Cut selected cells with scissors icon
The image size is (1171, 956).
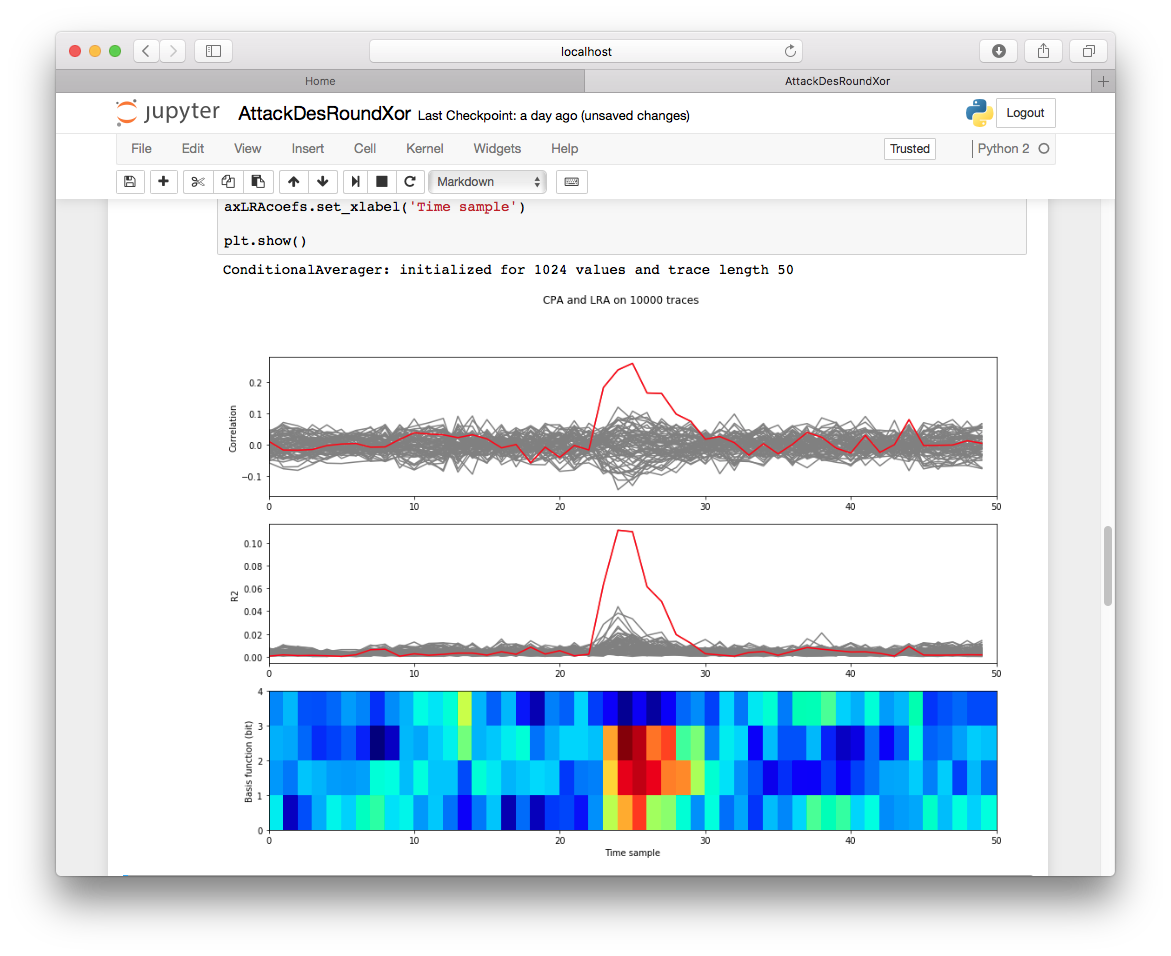(x=198, y=182)
